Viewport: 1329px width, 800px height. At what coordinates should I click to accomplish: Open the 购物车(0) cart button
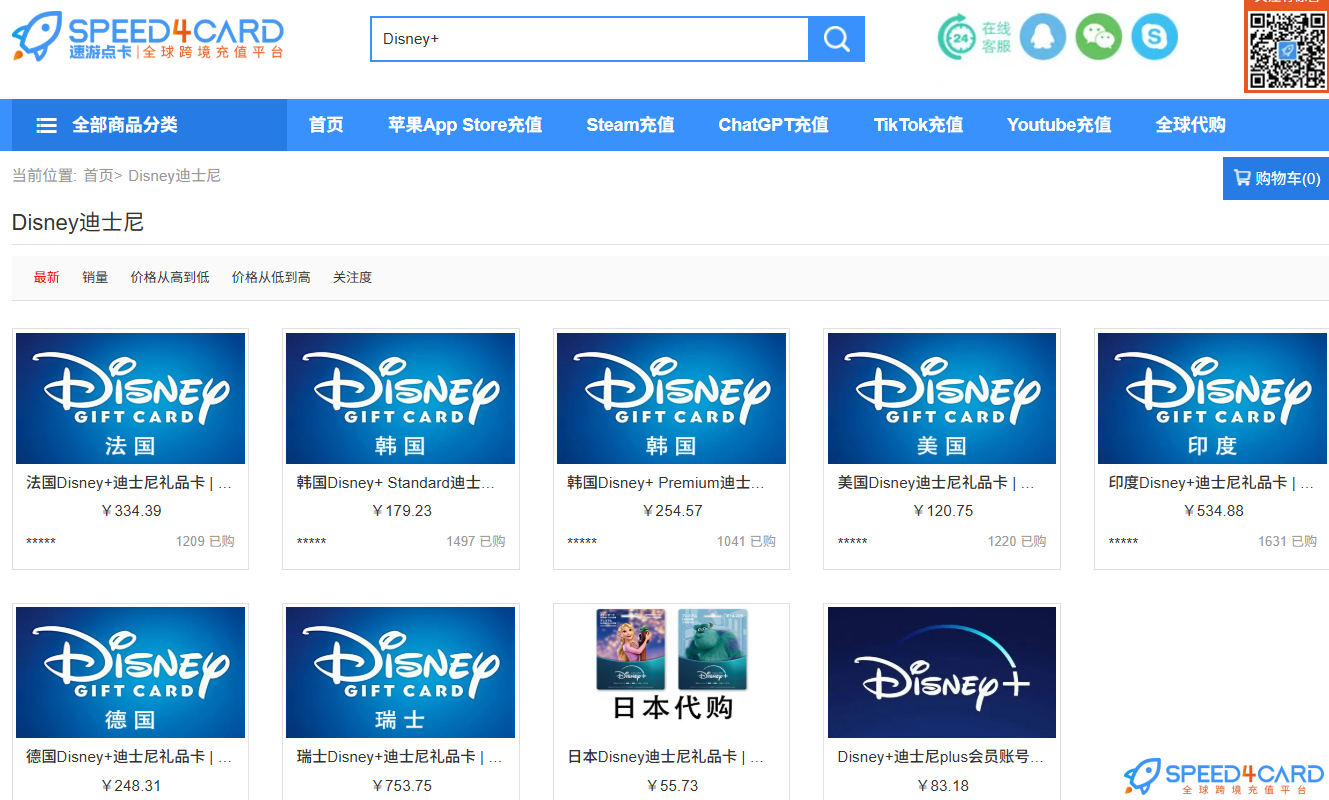[1276, 178]
